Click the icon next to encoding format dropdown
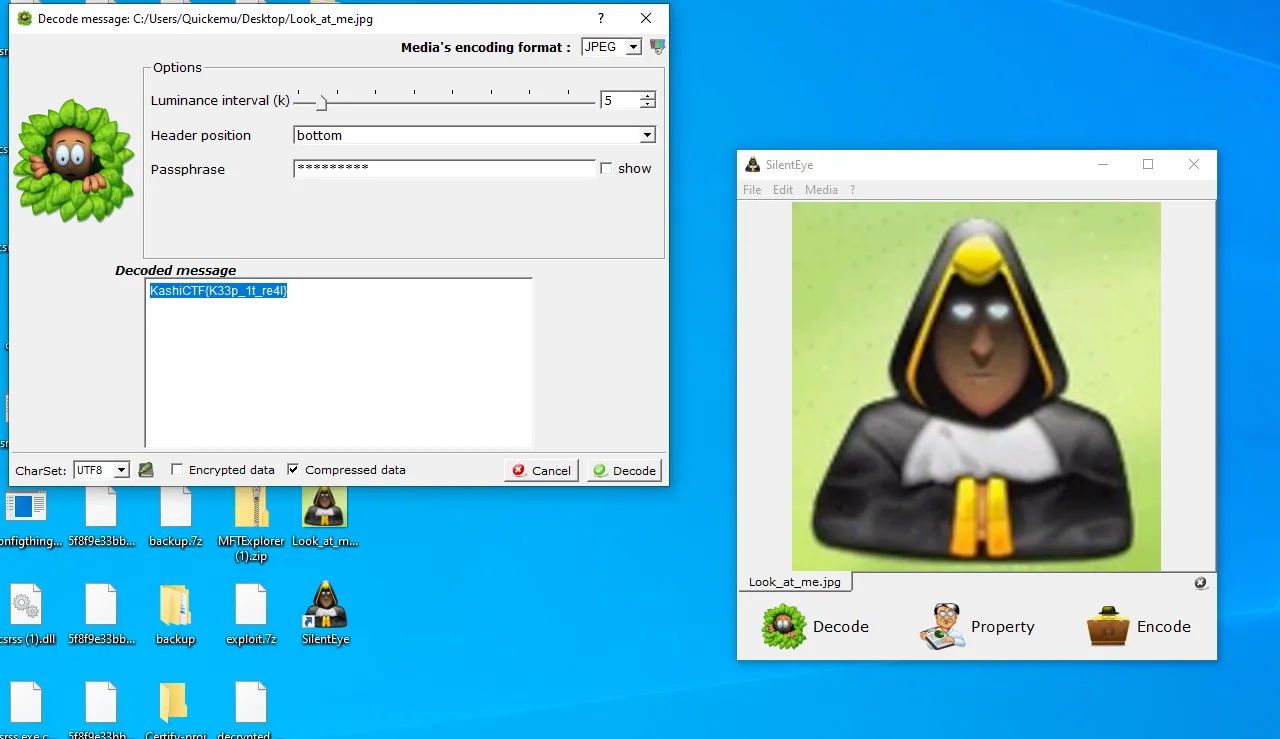 pyautogui.click(x=657, y=47)
